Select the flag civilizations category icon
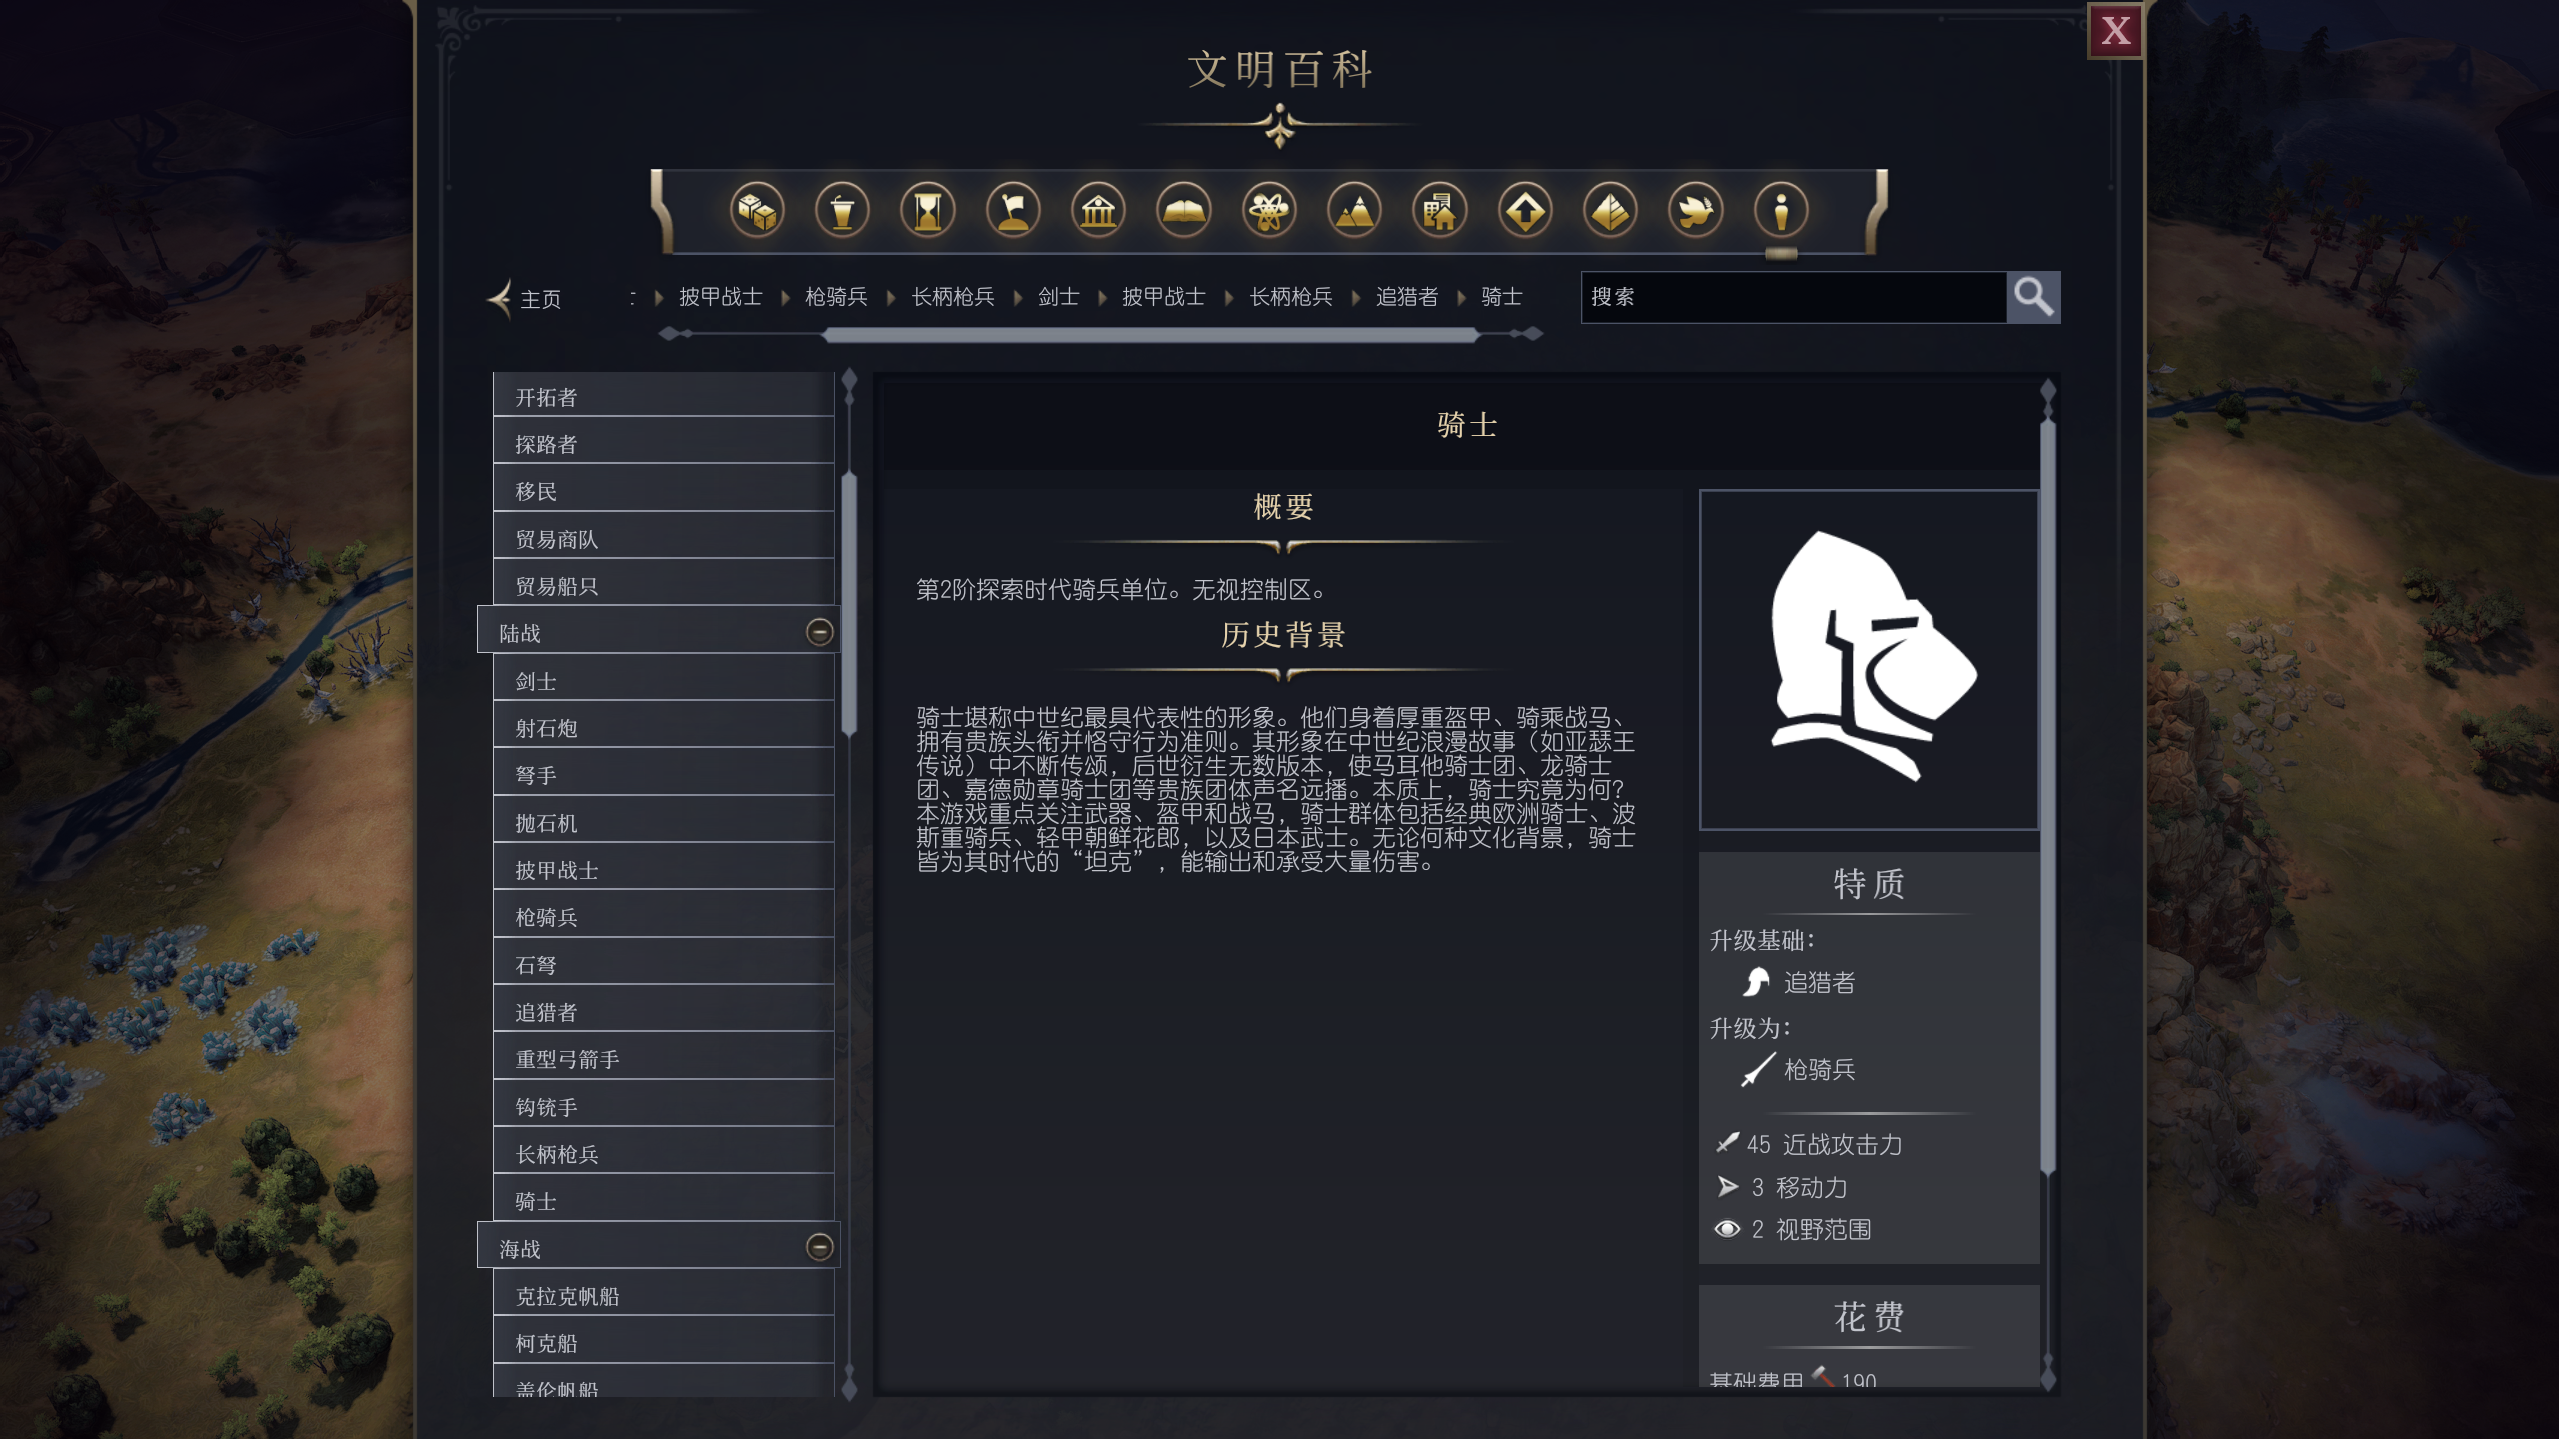The width and height of the screenshot is (2559, 1439). tap(1013, 211)
